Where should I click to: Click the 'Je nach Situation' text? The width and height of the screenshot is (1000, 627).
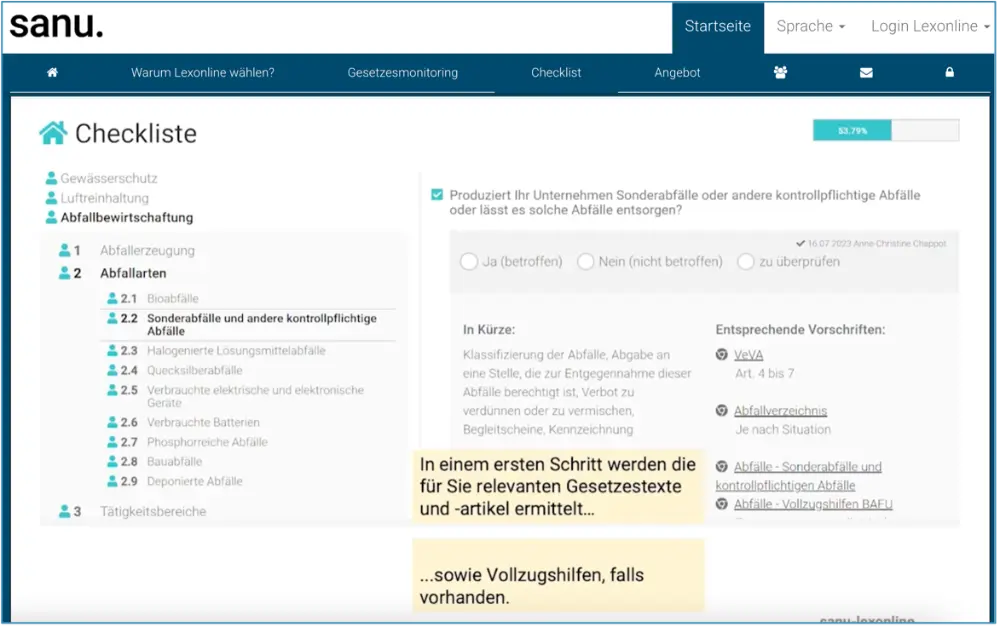[783, 429]
